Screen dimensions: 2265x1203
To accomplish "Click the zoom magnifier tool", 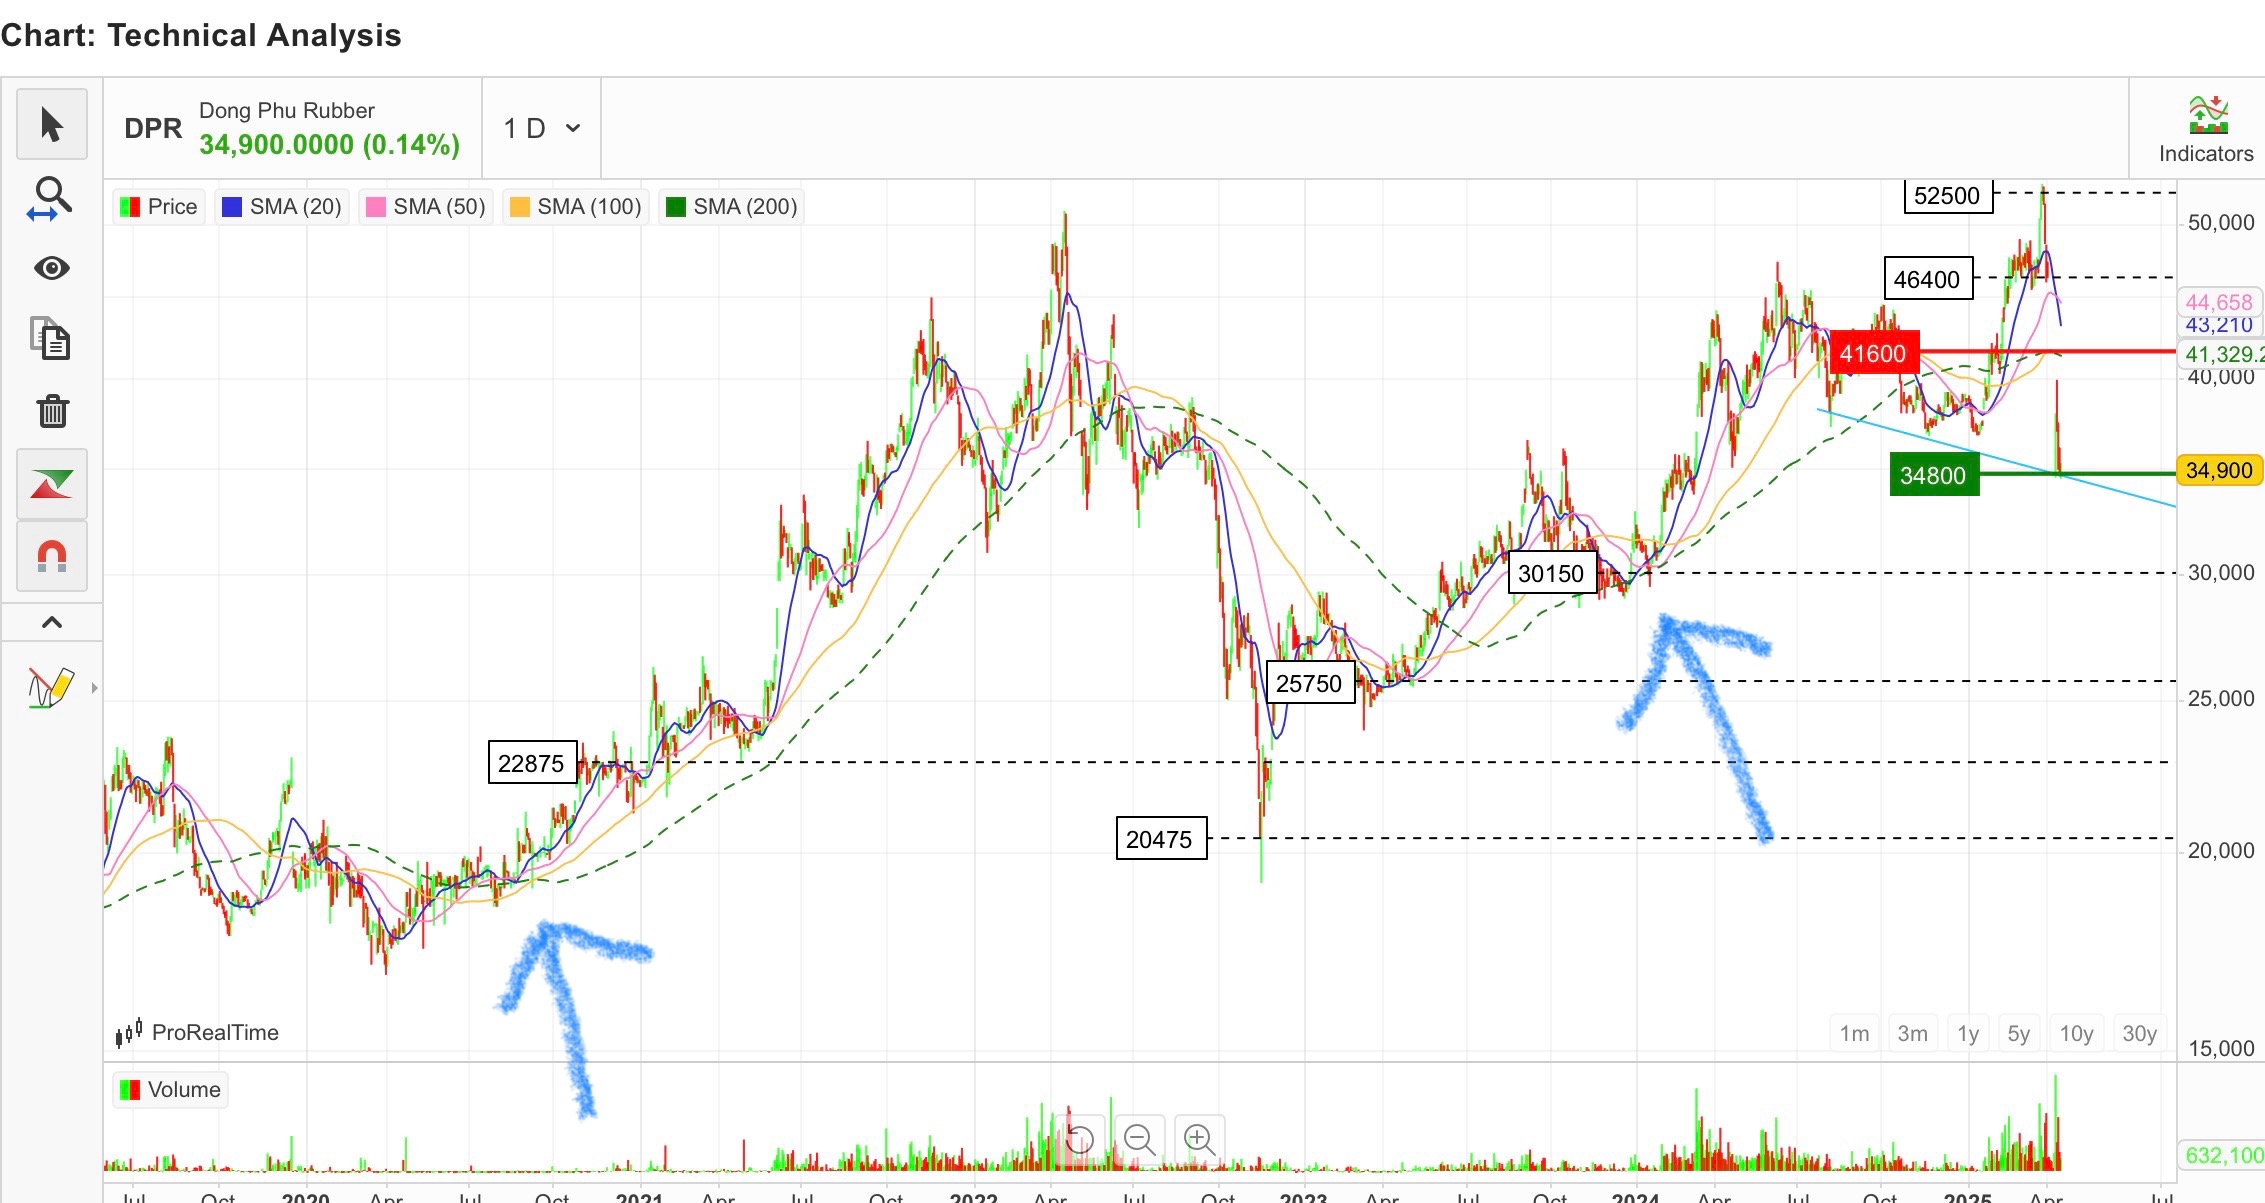I will pos(52,197).
